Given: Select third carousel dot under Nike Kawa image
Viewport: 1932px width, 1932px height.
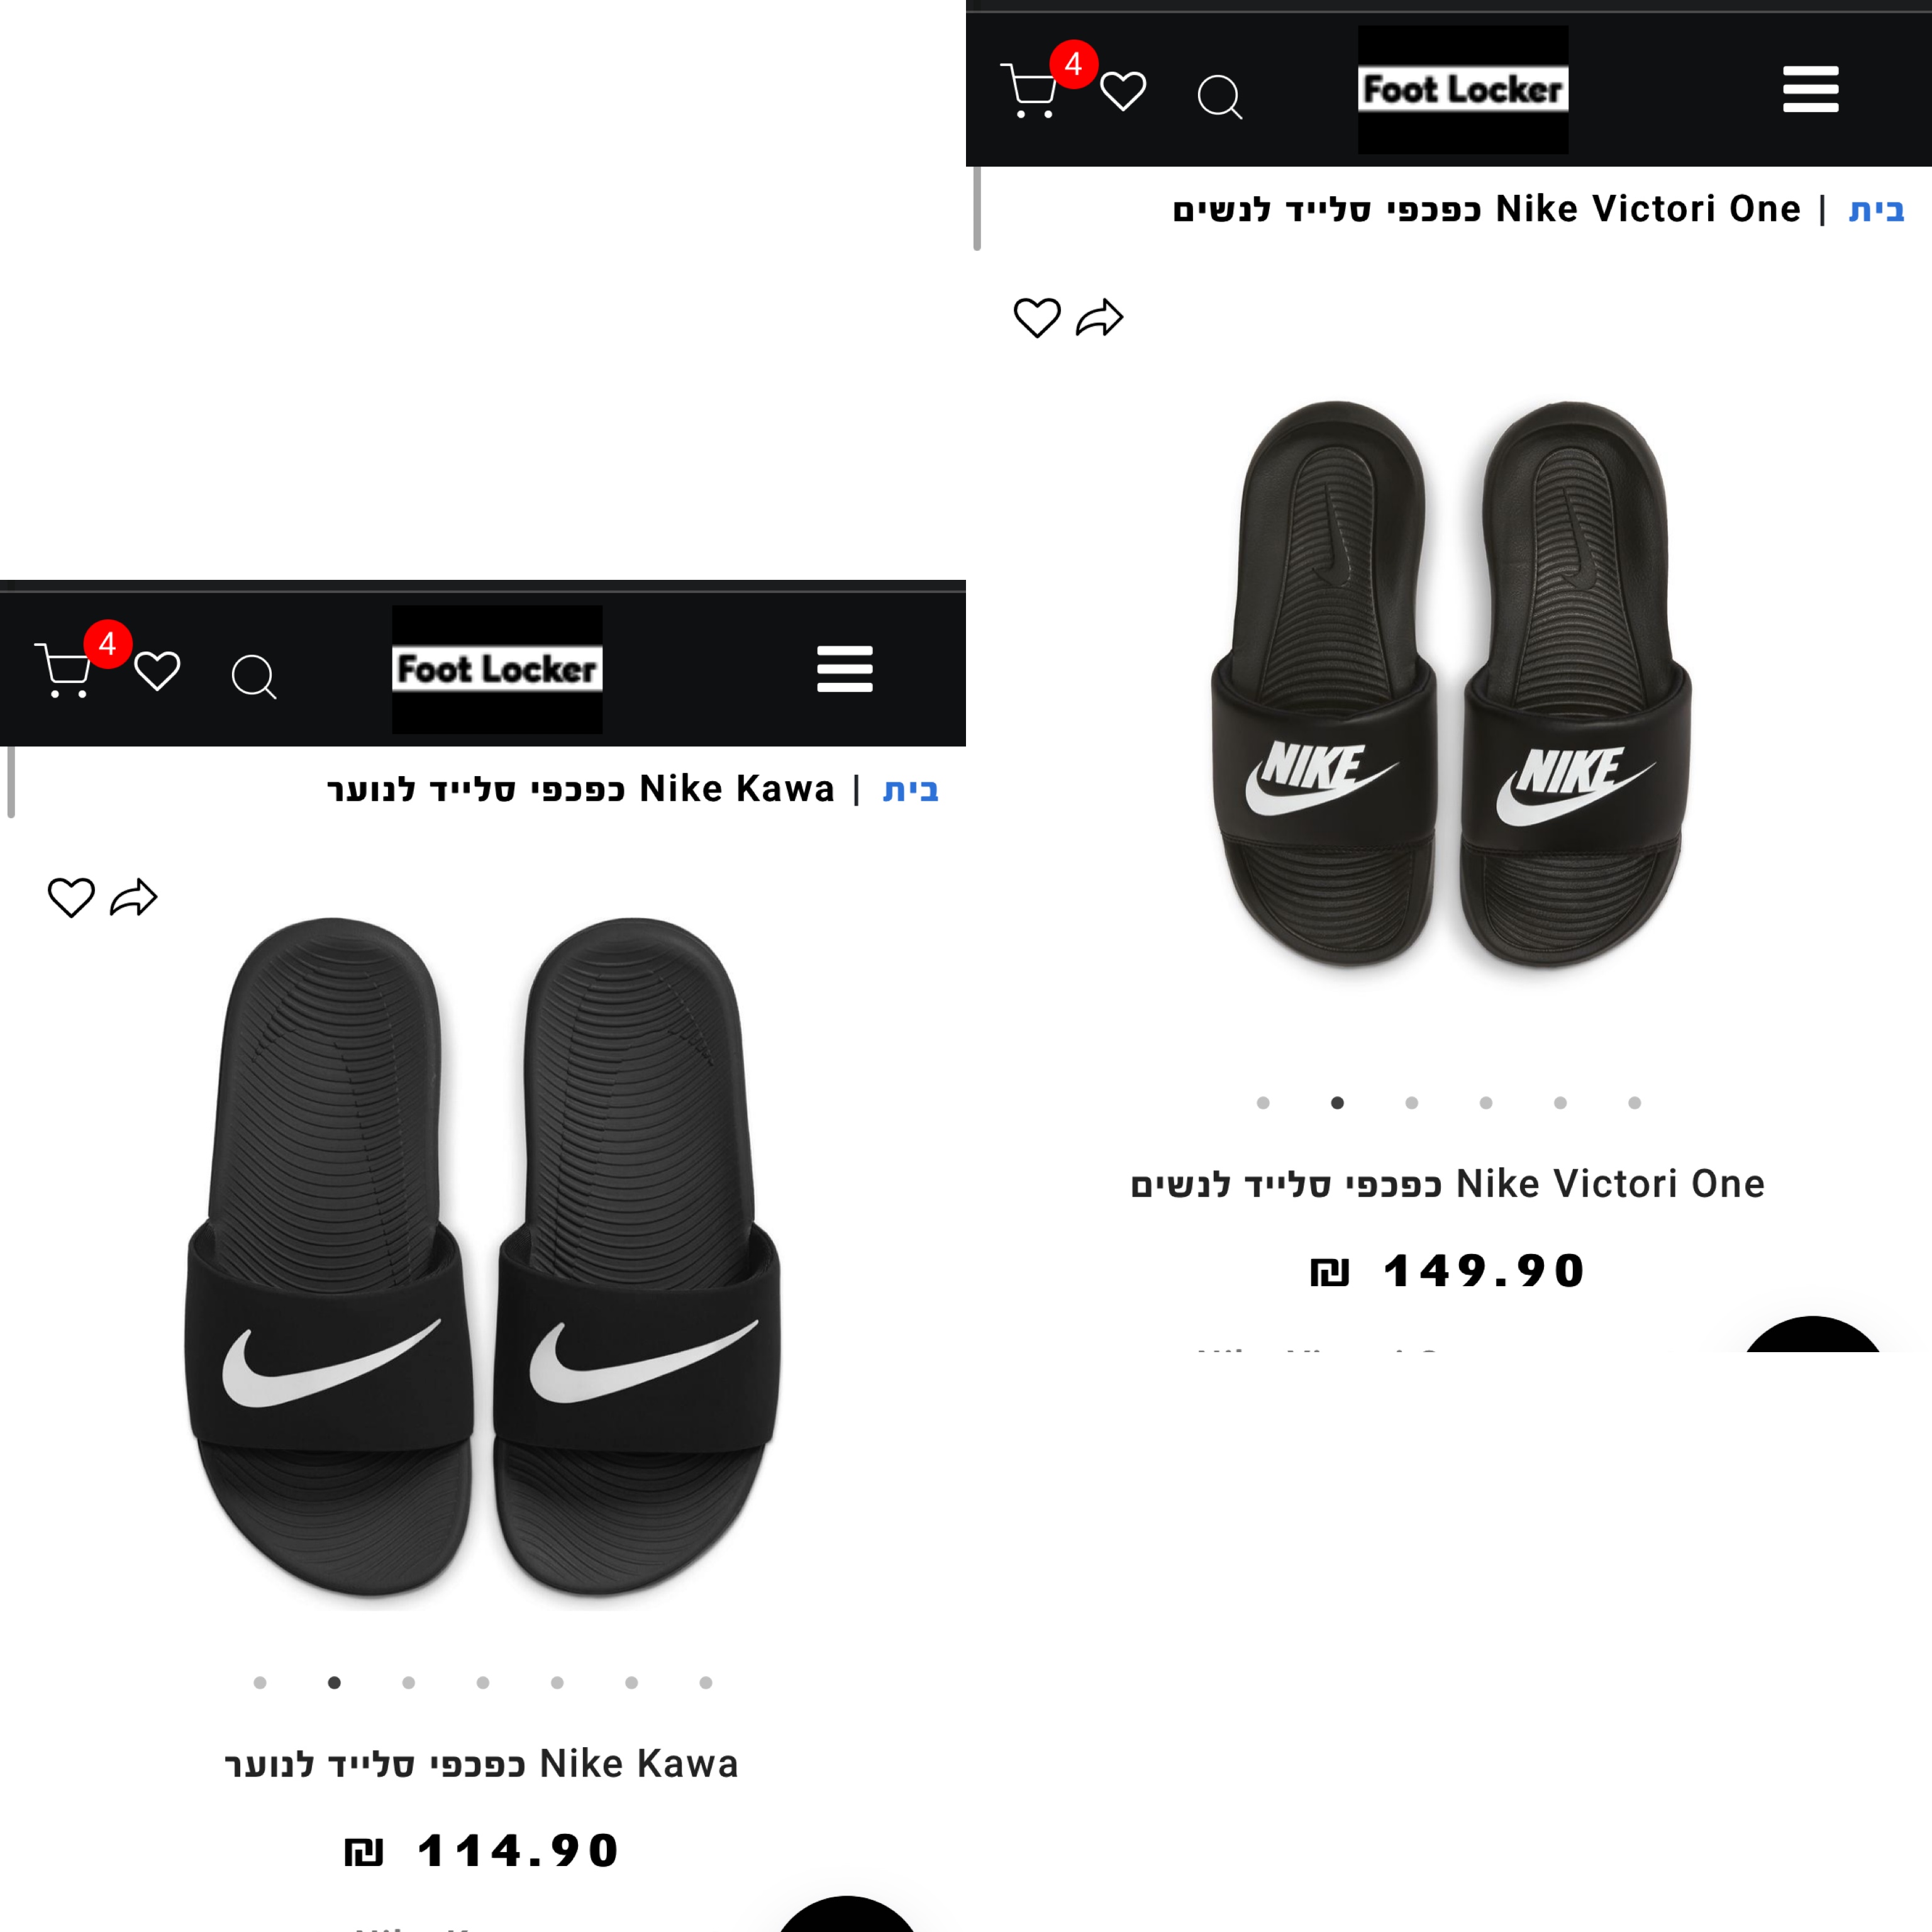Looking at the screenshot, I should pos(408,1683).
